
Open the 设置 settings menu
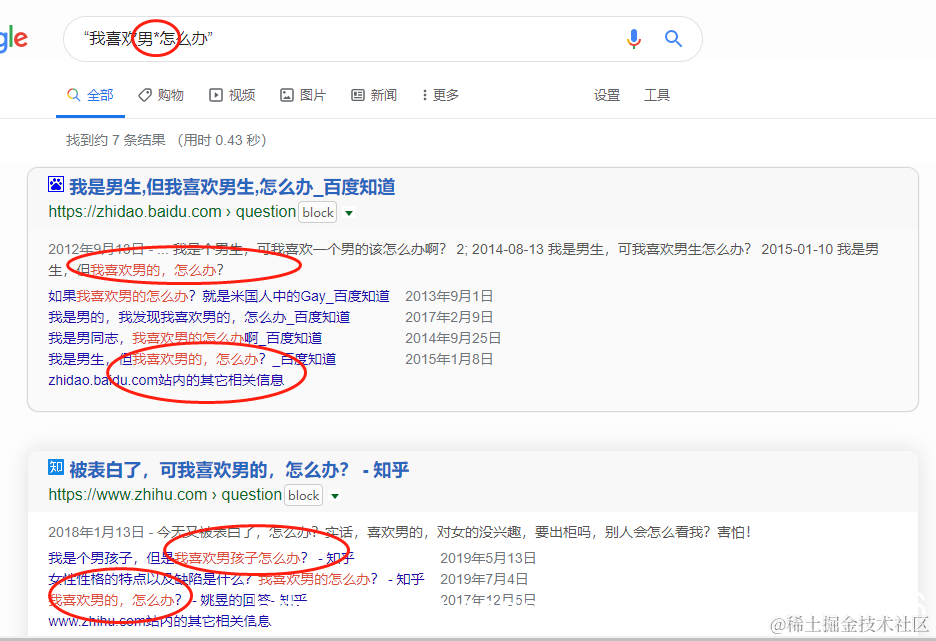[607, 95]
